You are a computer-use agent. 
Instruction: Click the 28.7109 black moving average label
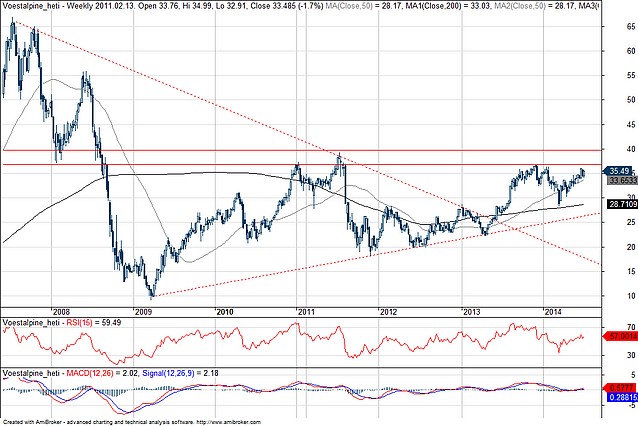pyautogui.click(x=623, y=204)
